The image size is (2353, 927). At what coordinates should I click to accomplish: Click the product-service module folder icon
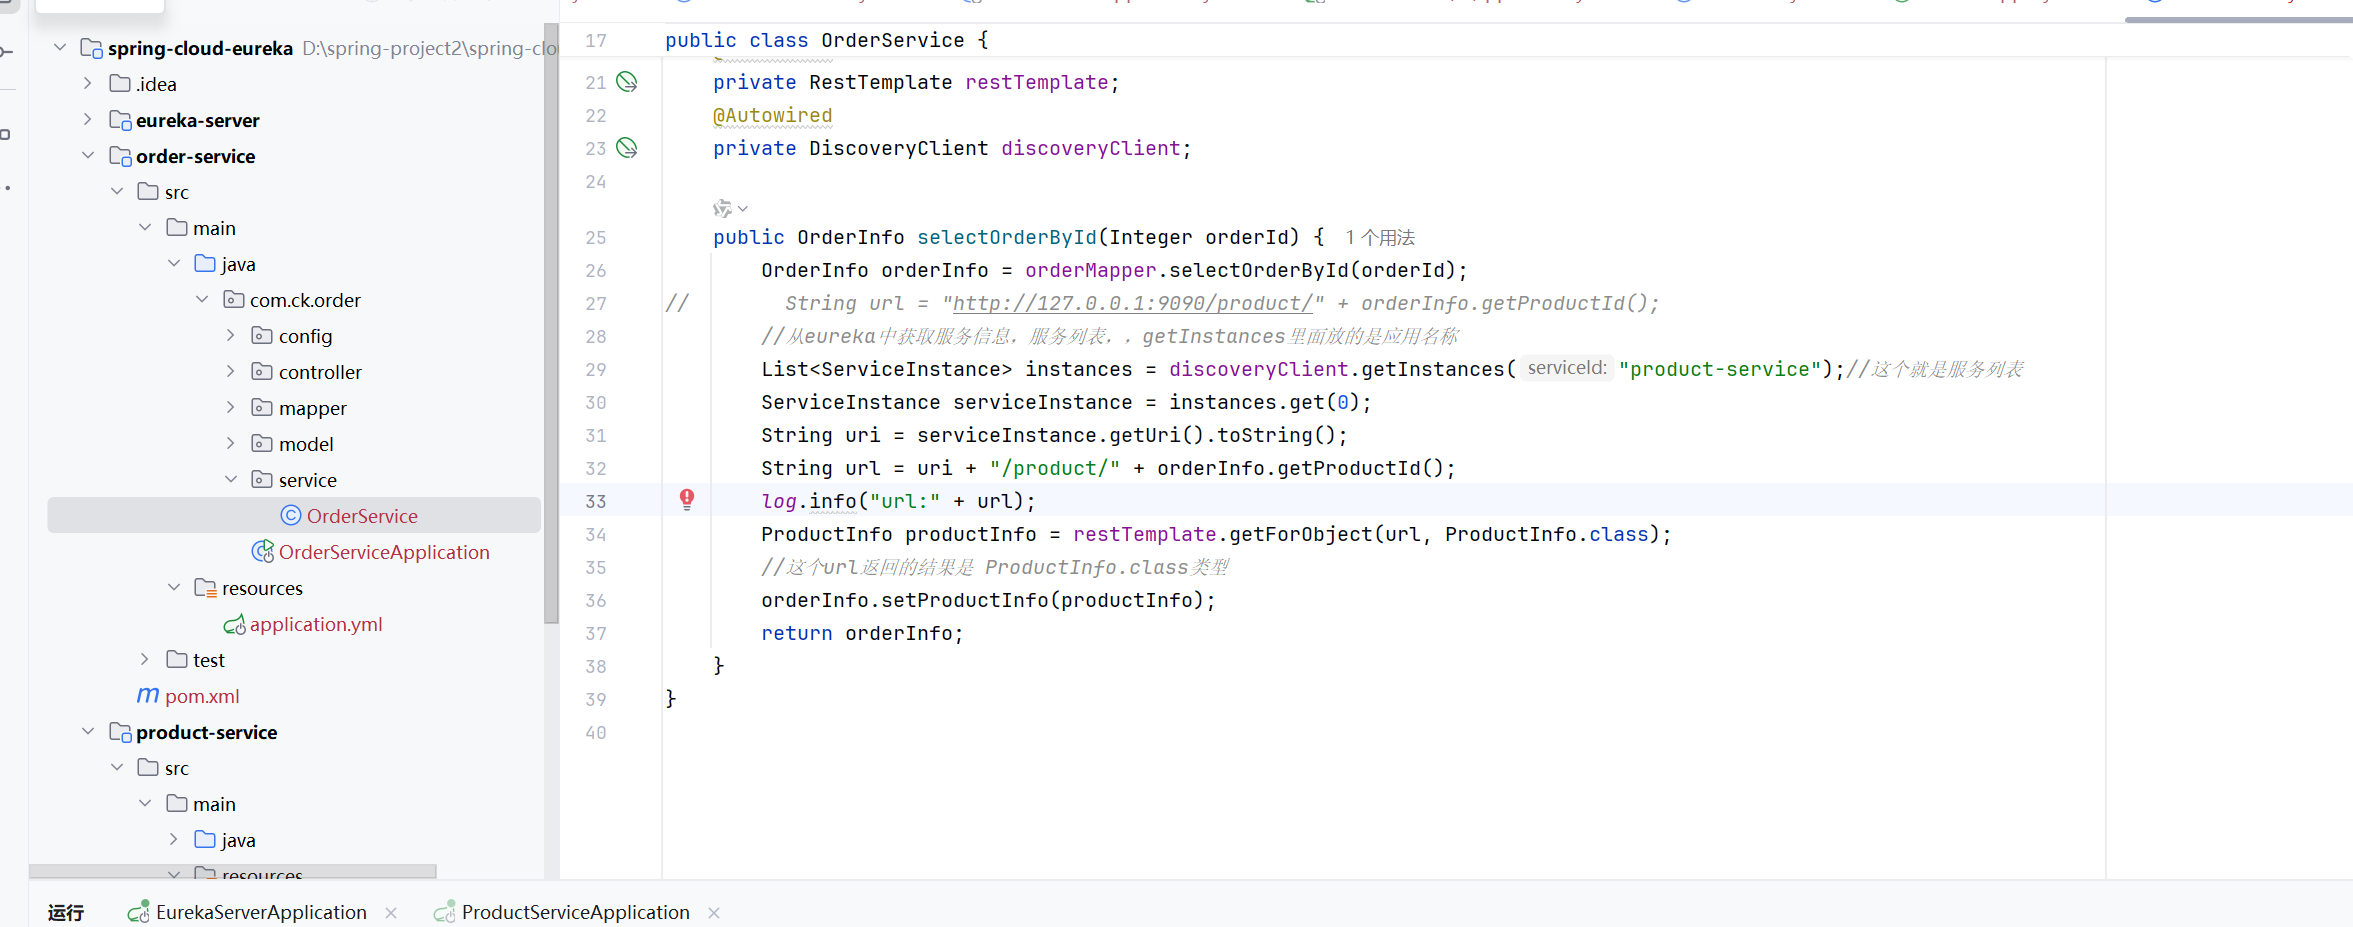pos(120,732)
